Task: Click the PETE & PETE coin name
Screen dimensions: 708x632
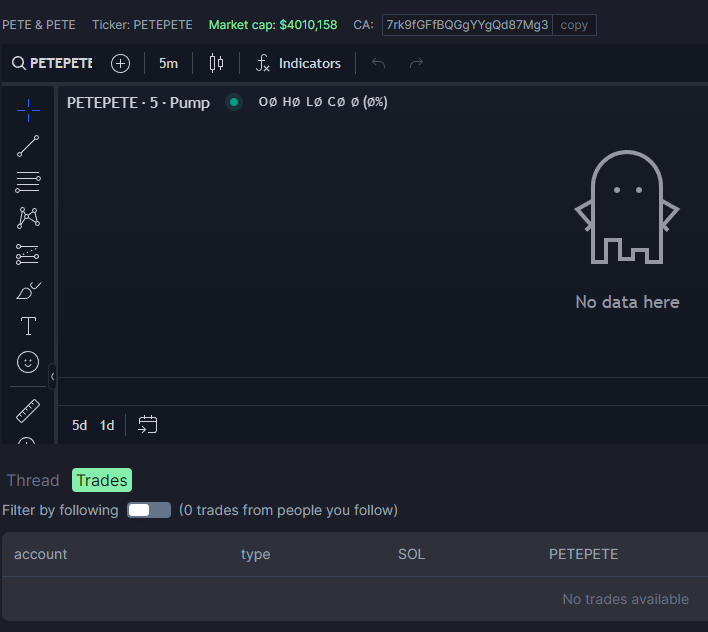Action: click(x=39, y=25)
